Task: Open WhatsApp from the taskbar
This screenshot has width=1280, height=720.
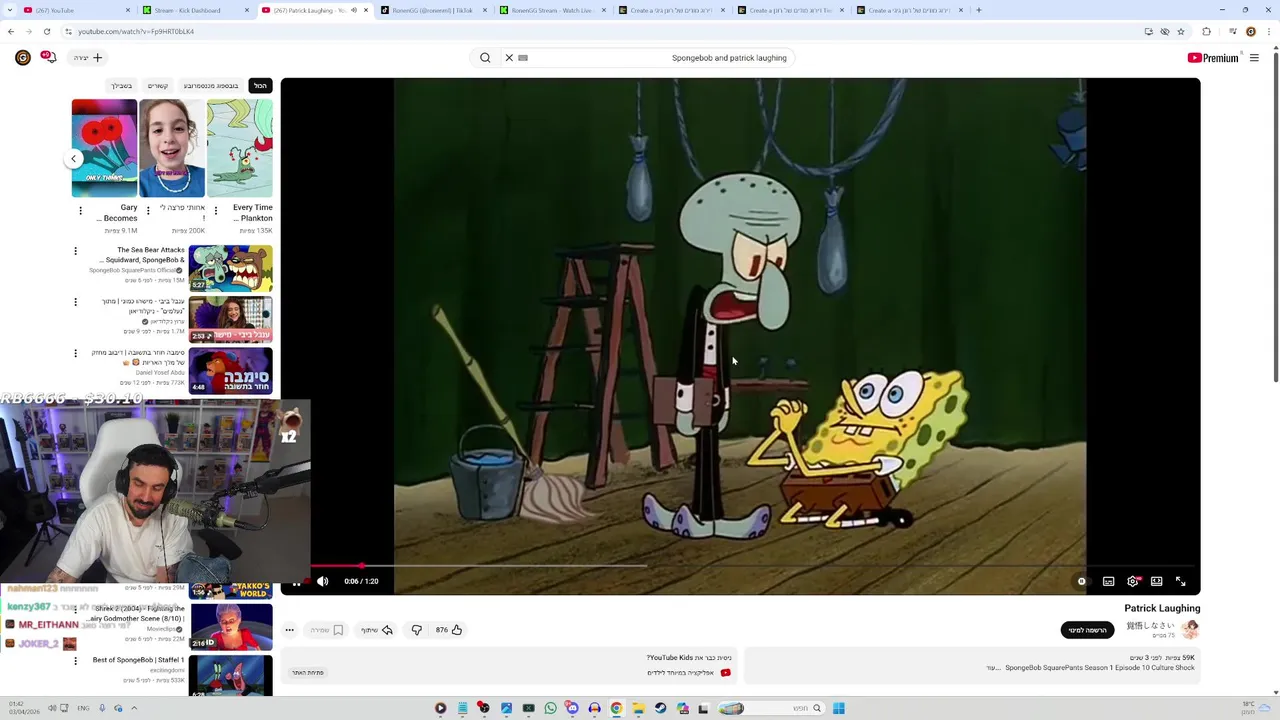Action: pyautogui.click(x=550, y=708)
